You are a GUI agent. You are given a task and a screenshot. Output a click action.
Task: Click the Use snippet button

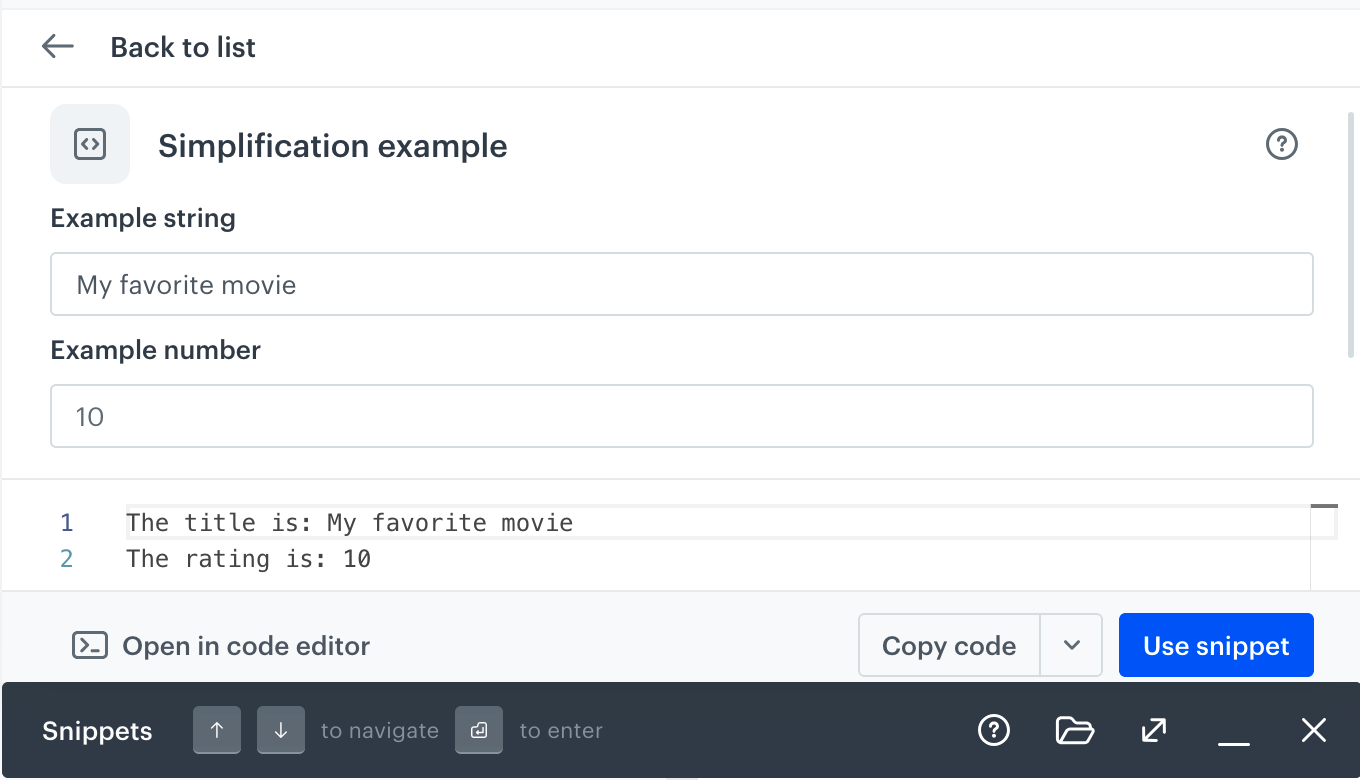point(1216,645)
